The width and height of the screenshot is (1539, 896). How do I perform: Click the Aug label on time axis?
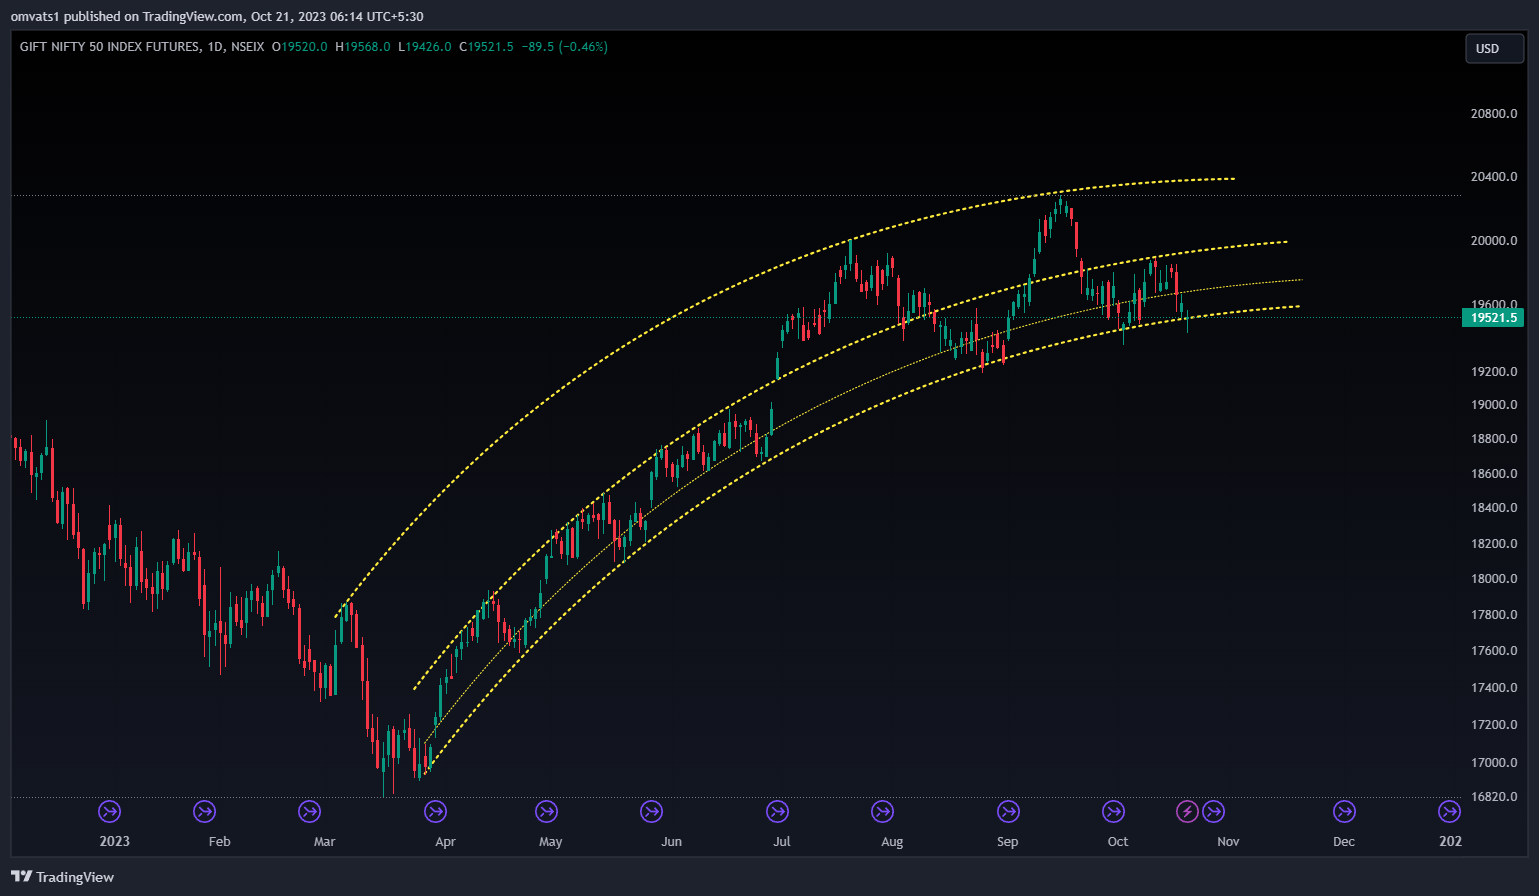pos(892,842)
